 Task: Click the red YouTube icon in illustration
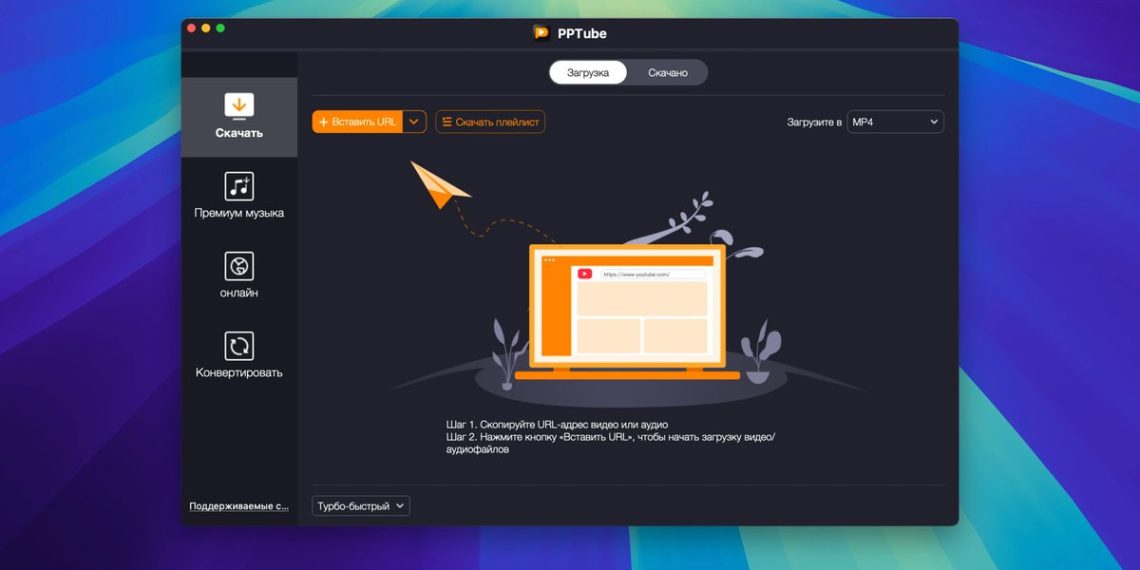click(584, 274)
